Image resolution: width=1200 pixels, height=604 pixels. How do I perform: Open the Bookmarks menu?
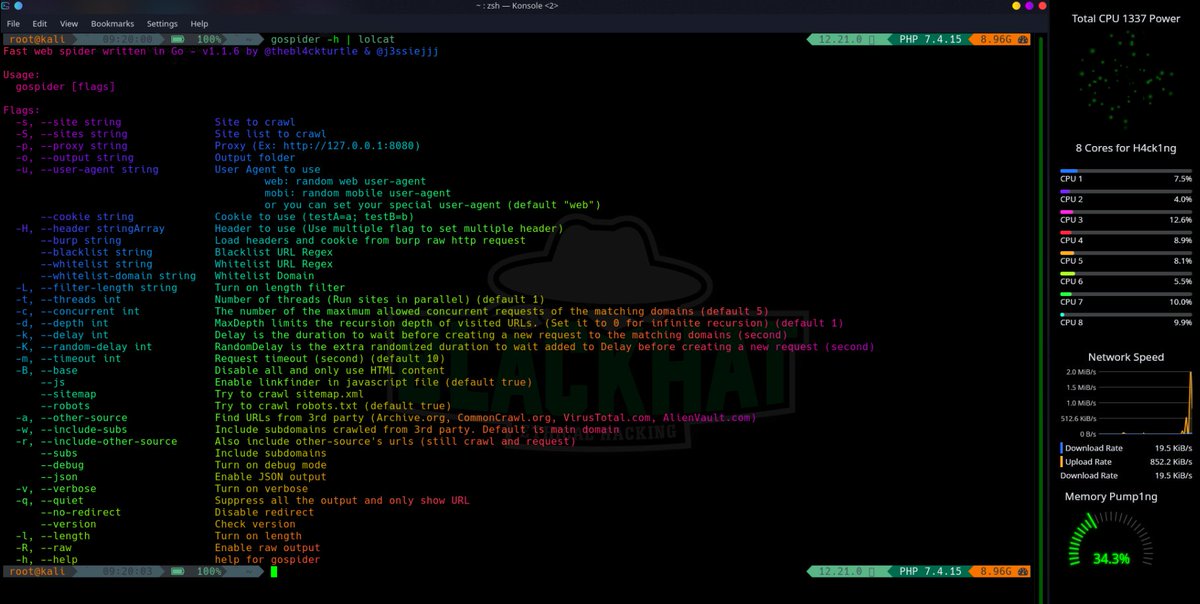113,23
